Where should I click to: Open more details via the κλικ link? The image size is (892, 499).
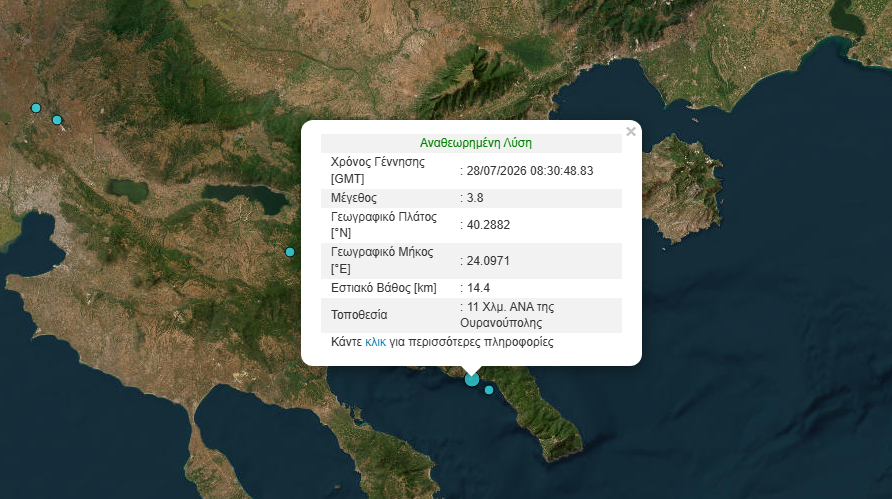[375, 342]
